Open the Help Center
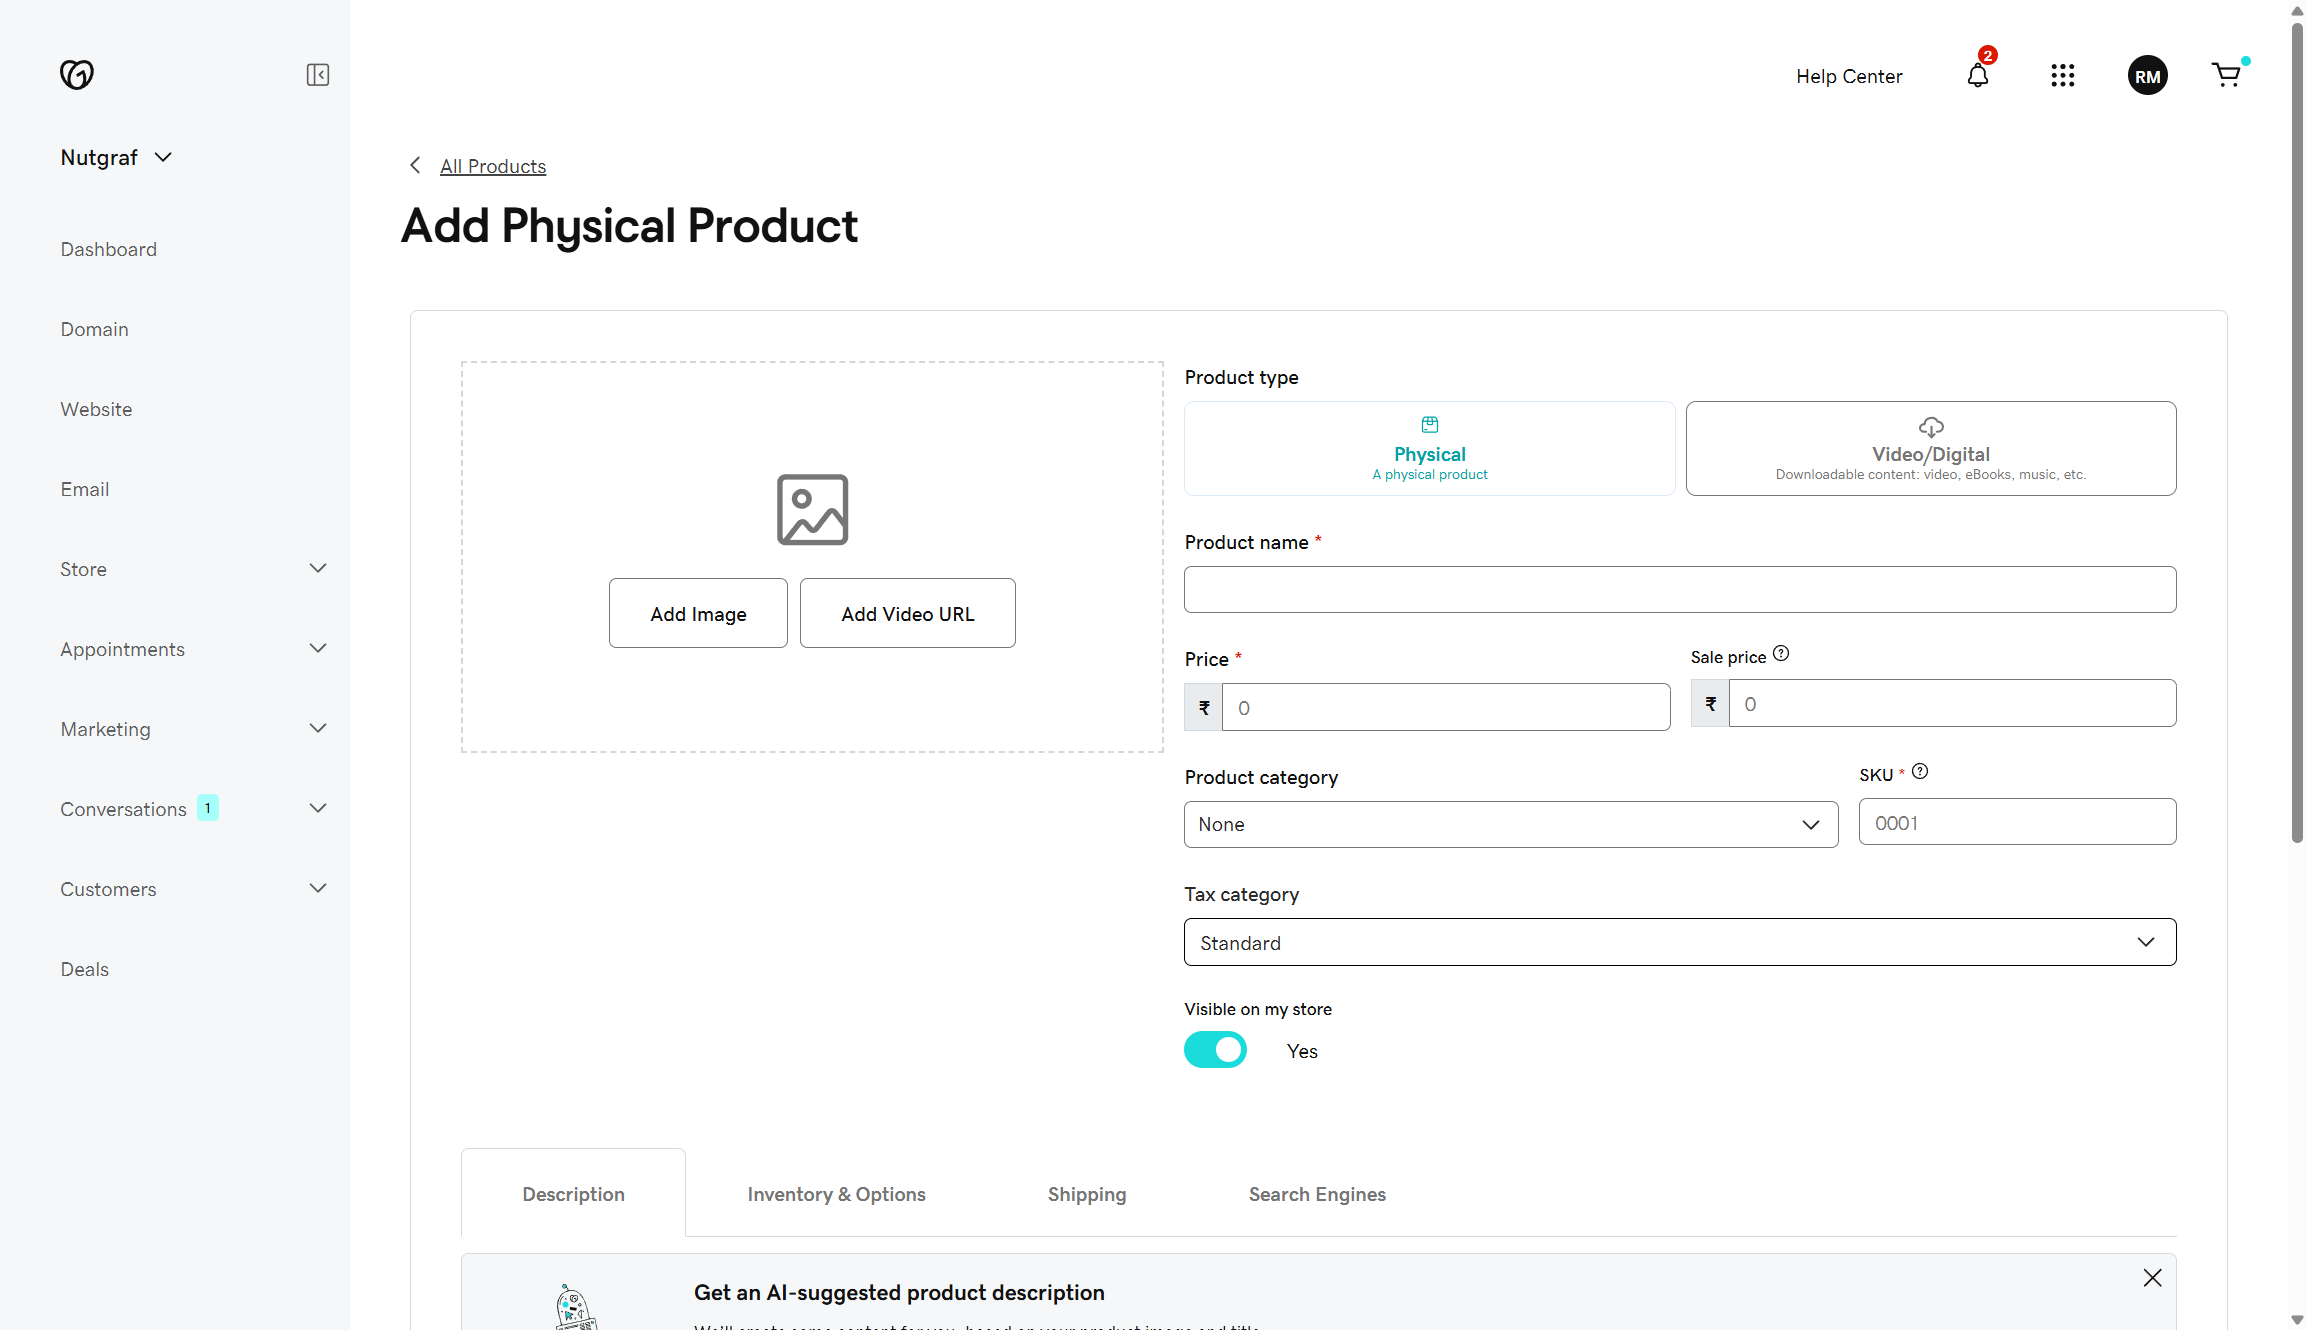Viewport: 2307px width, 1330px height. [x=1848, y=76]
